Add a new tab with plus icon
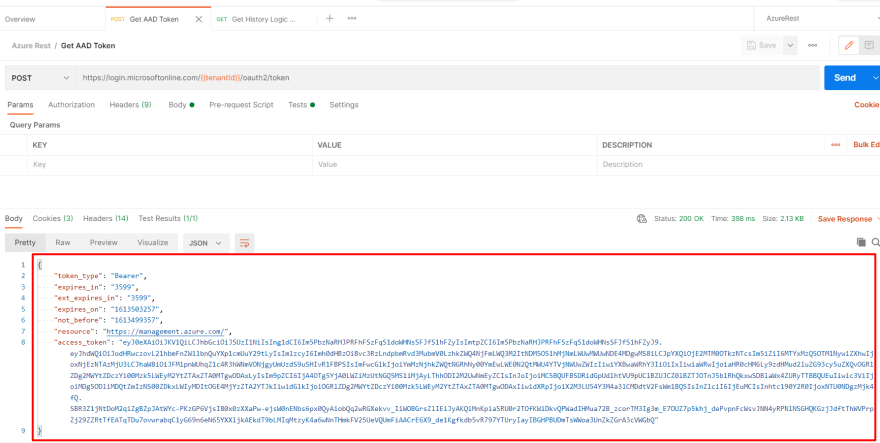880x443 pixels. [x=329, y=18]
